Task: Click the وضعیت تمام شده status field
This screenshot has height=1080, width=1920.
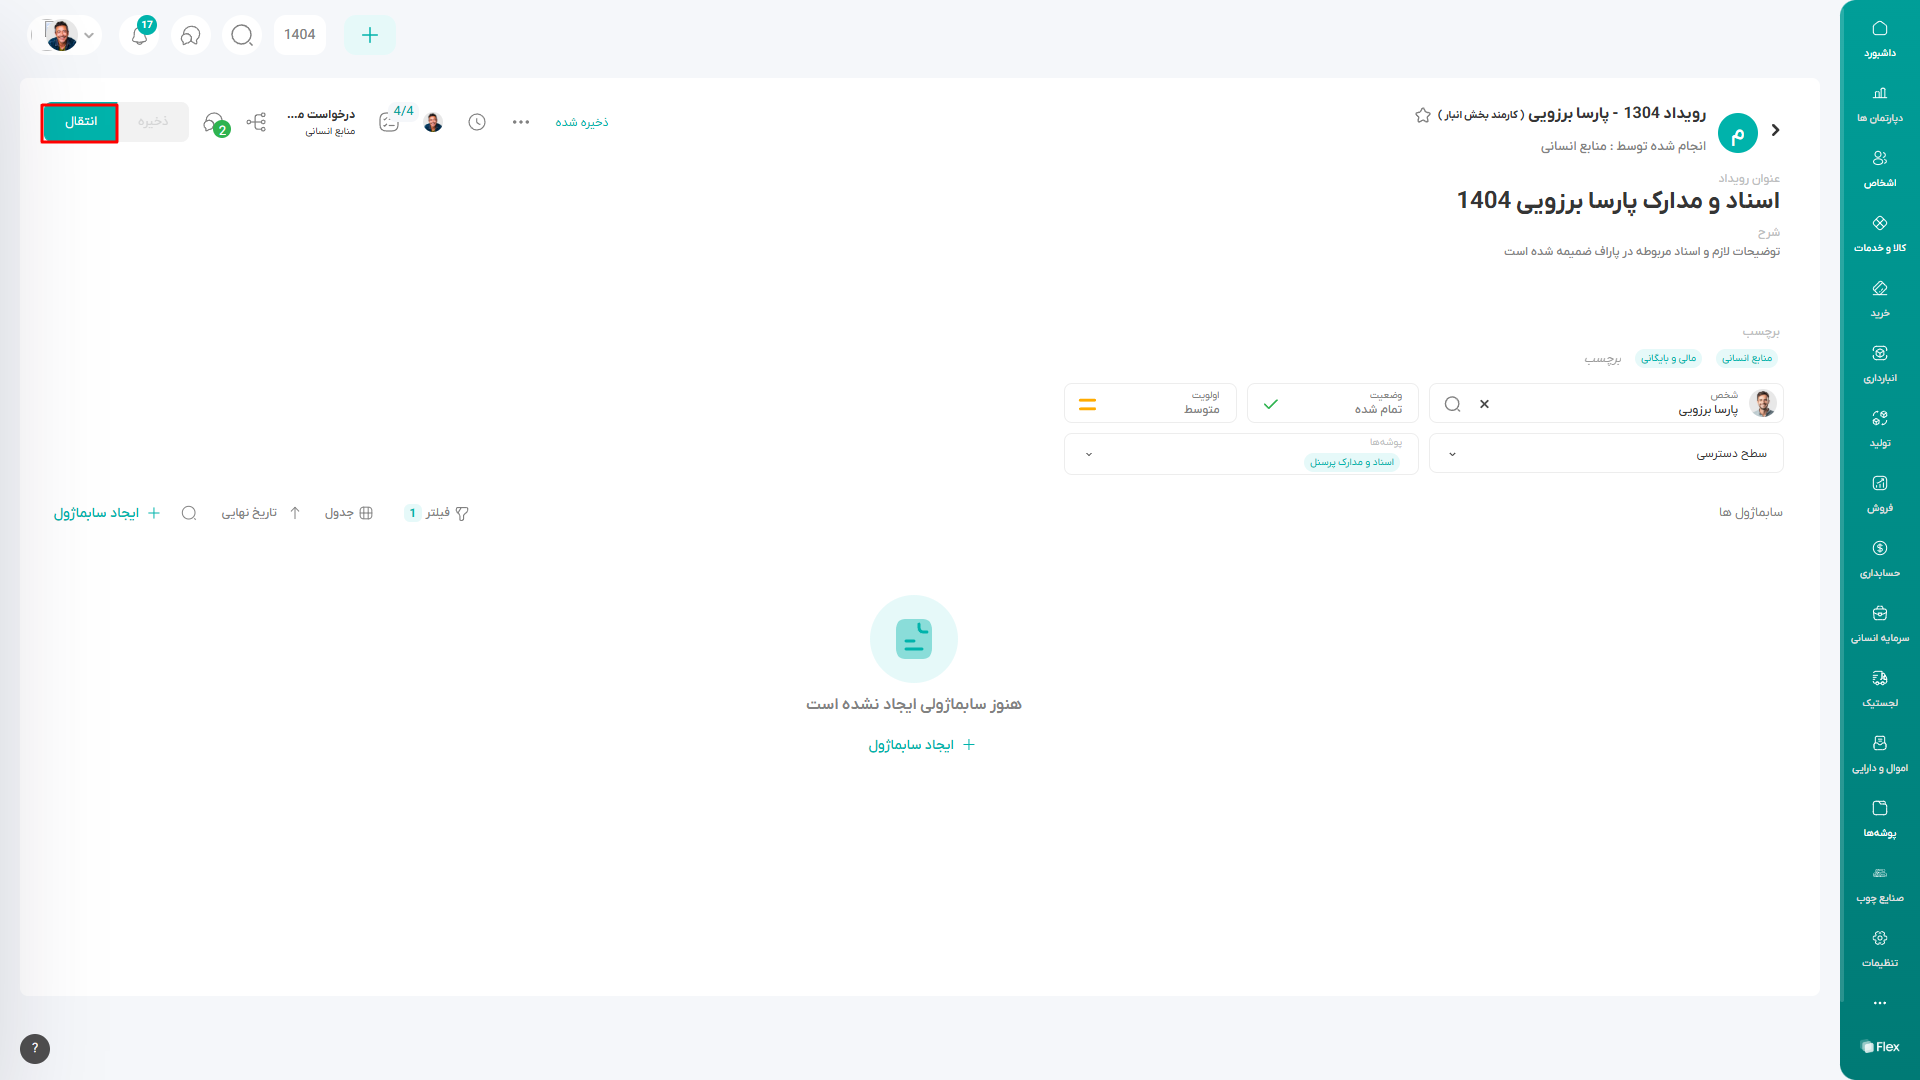Action: click(x=1331, y=403)
